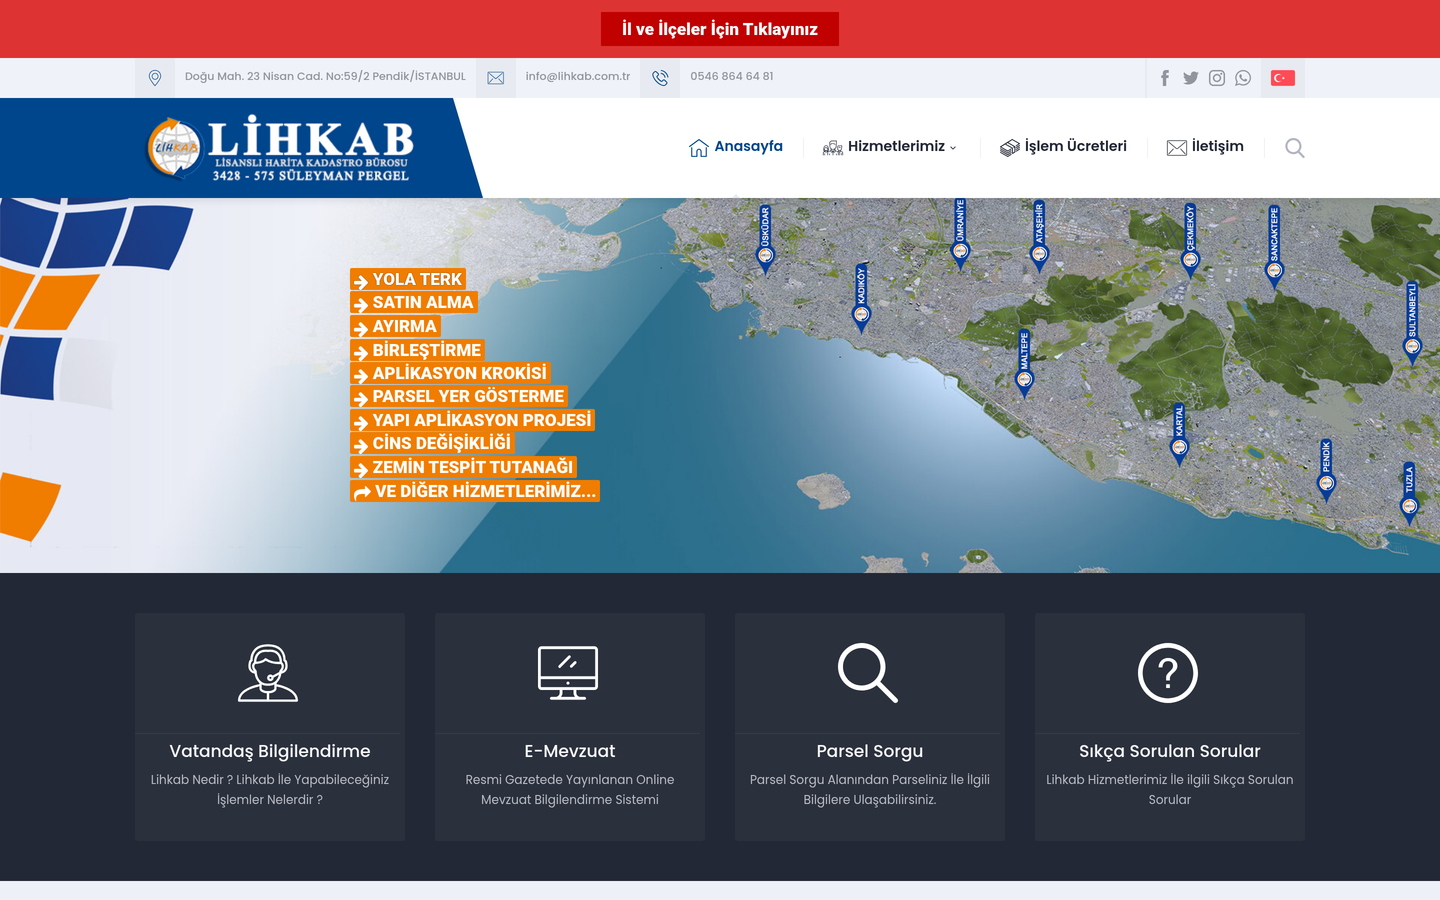
Task: Open the search magnifier in navigation
Action: pyautogui.click(x=1295, y=148)
